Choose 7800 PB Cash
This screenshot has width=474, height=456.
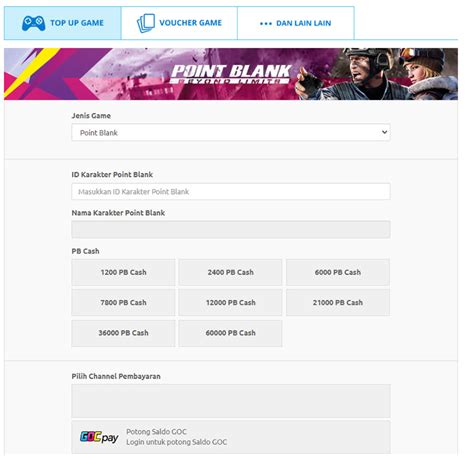click(x=123, y=303)
